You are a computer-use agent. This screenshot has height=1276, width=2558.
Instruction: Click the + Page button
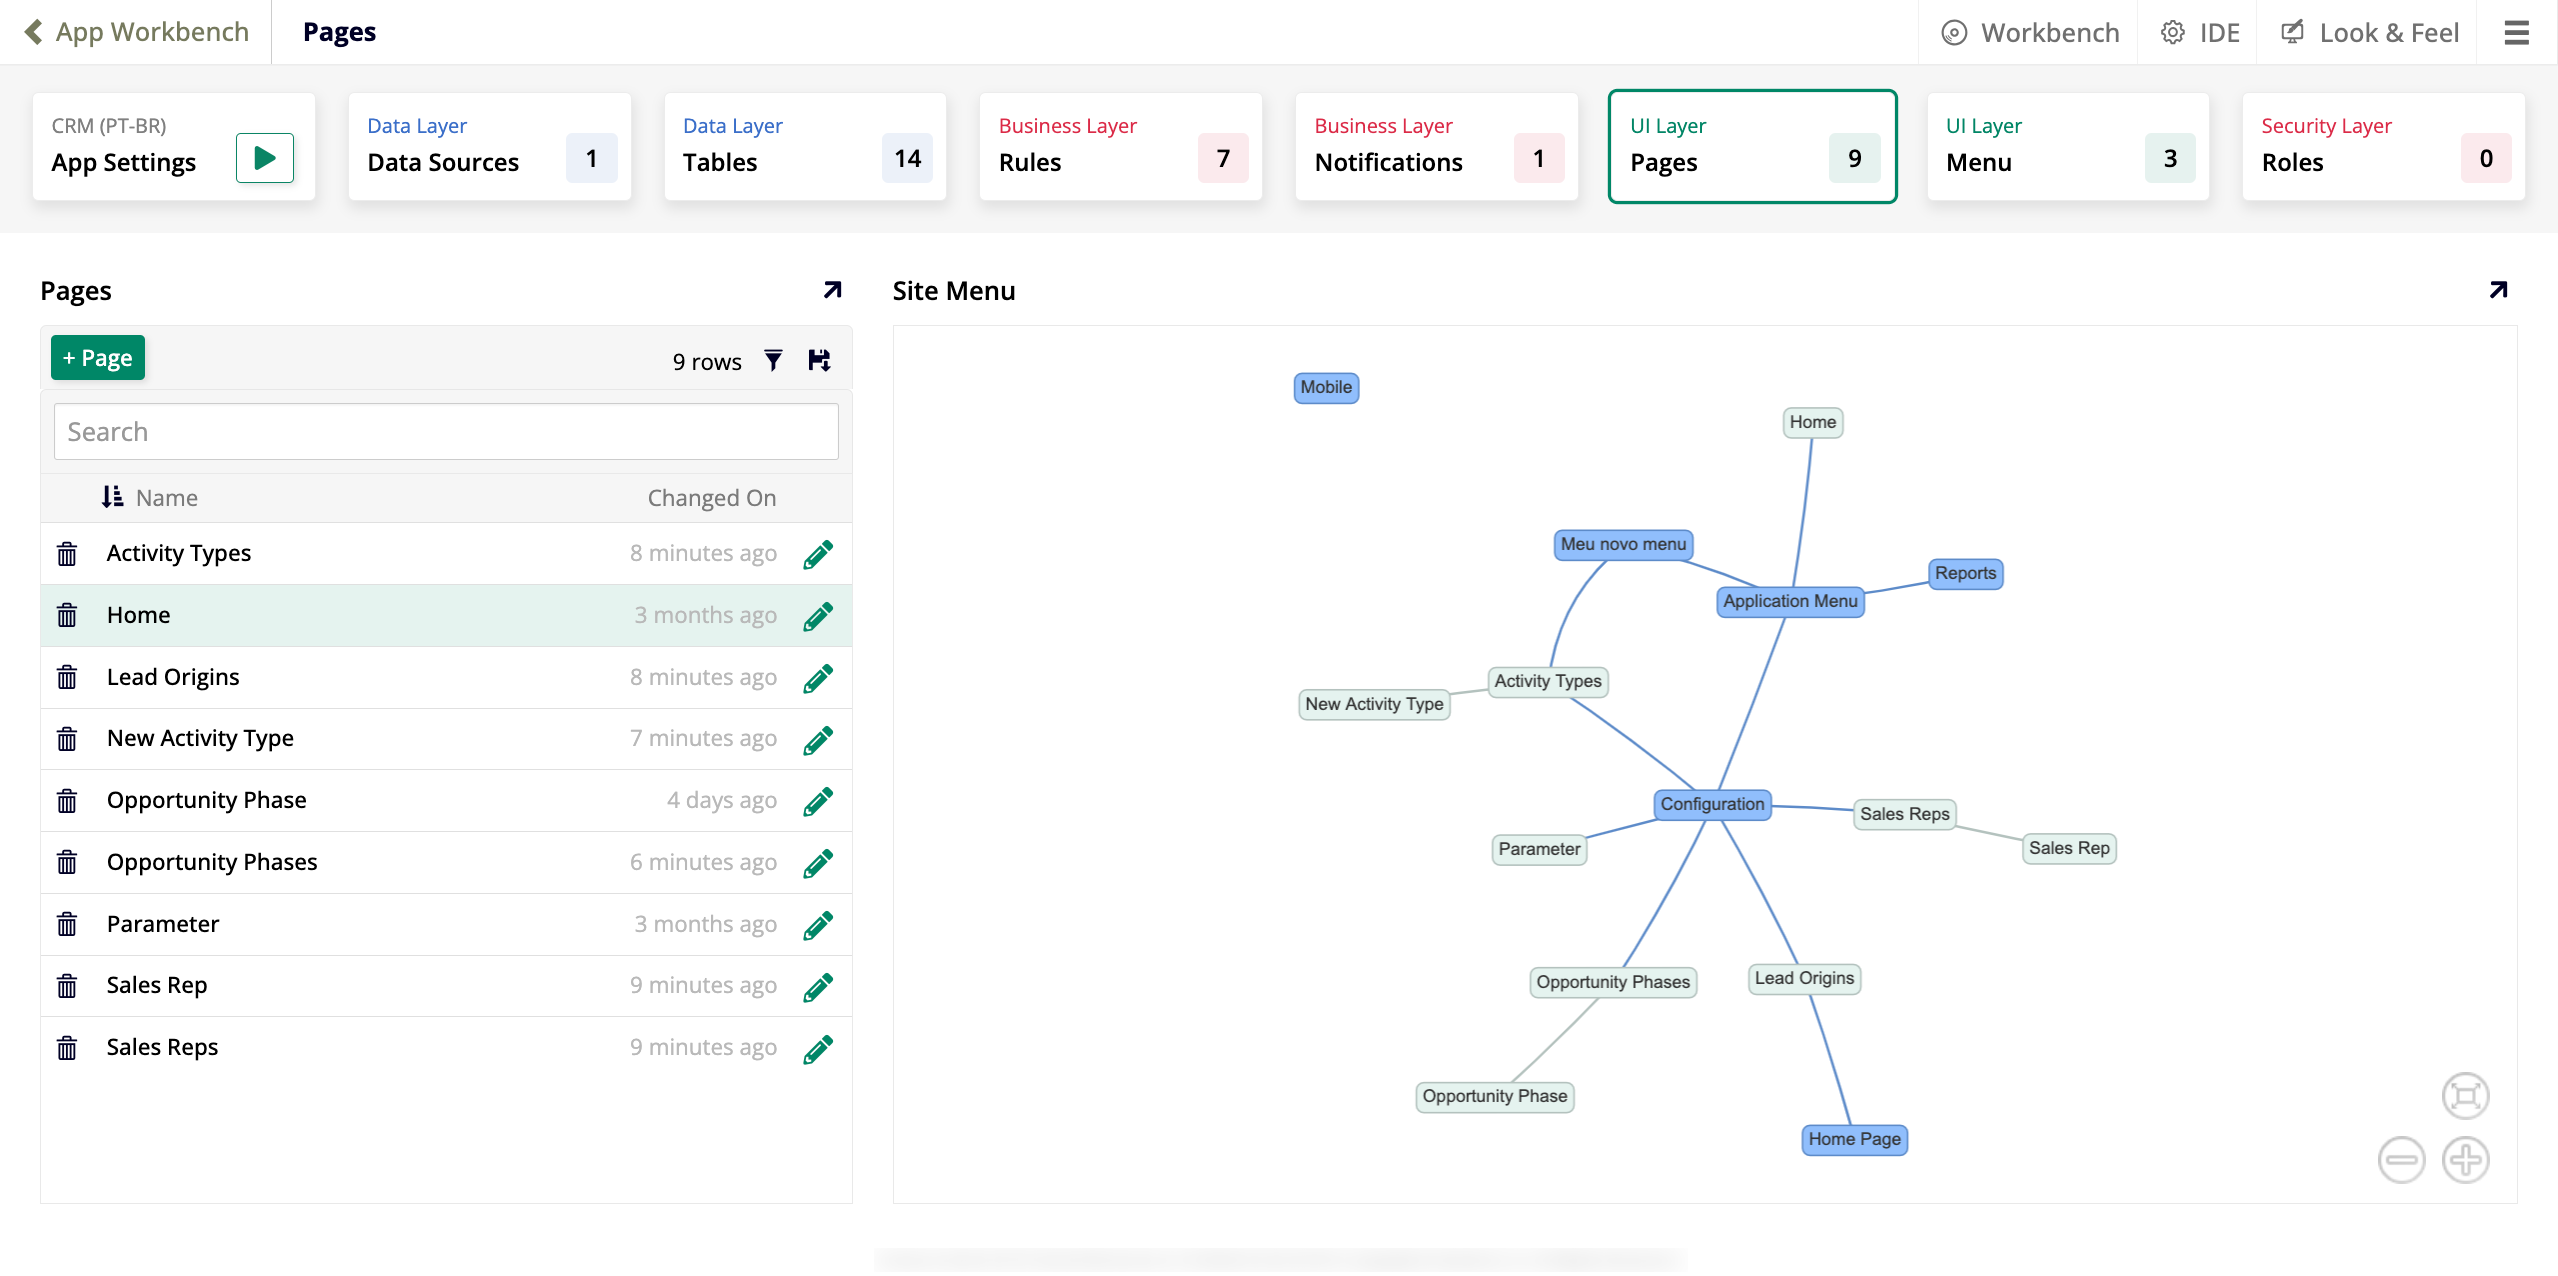pos(98,358)
